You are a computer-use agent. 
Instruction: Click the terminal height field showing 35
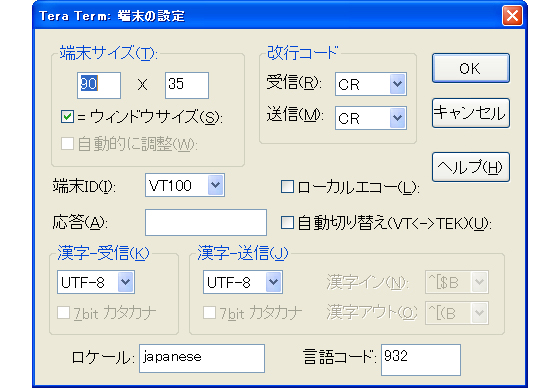[x=187, y=85]
